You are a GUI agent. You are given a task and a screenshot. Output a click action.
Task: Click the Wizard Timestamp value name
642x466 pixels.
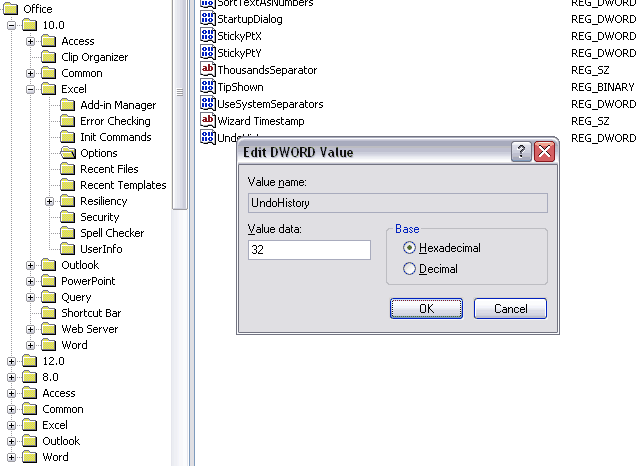(x=261, y=121)
